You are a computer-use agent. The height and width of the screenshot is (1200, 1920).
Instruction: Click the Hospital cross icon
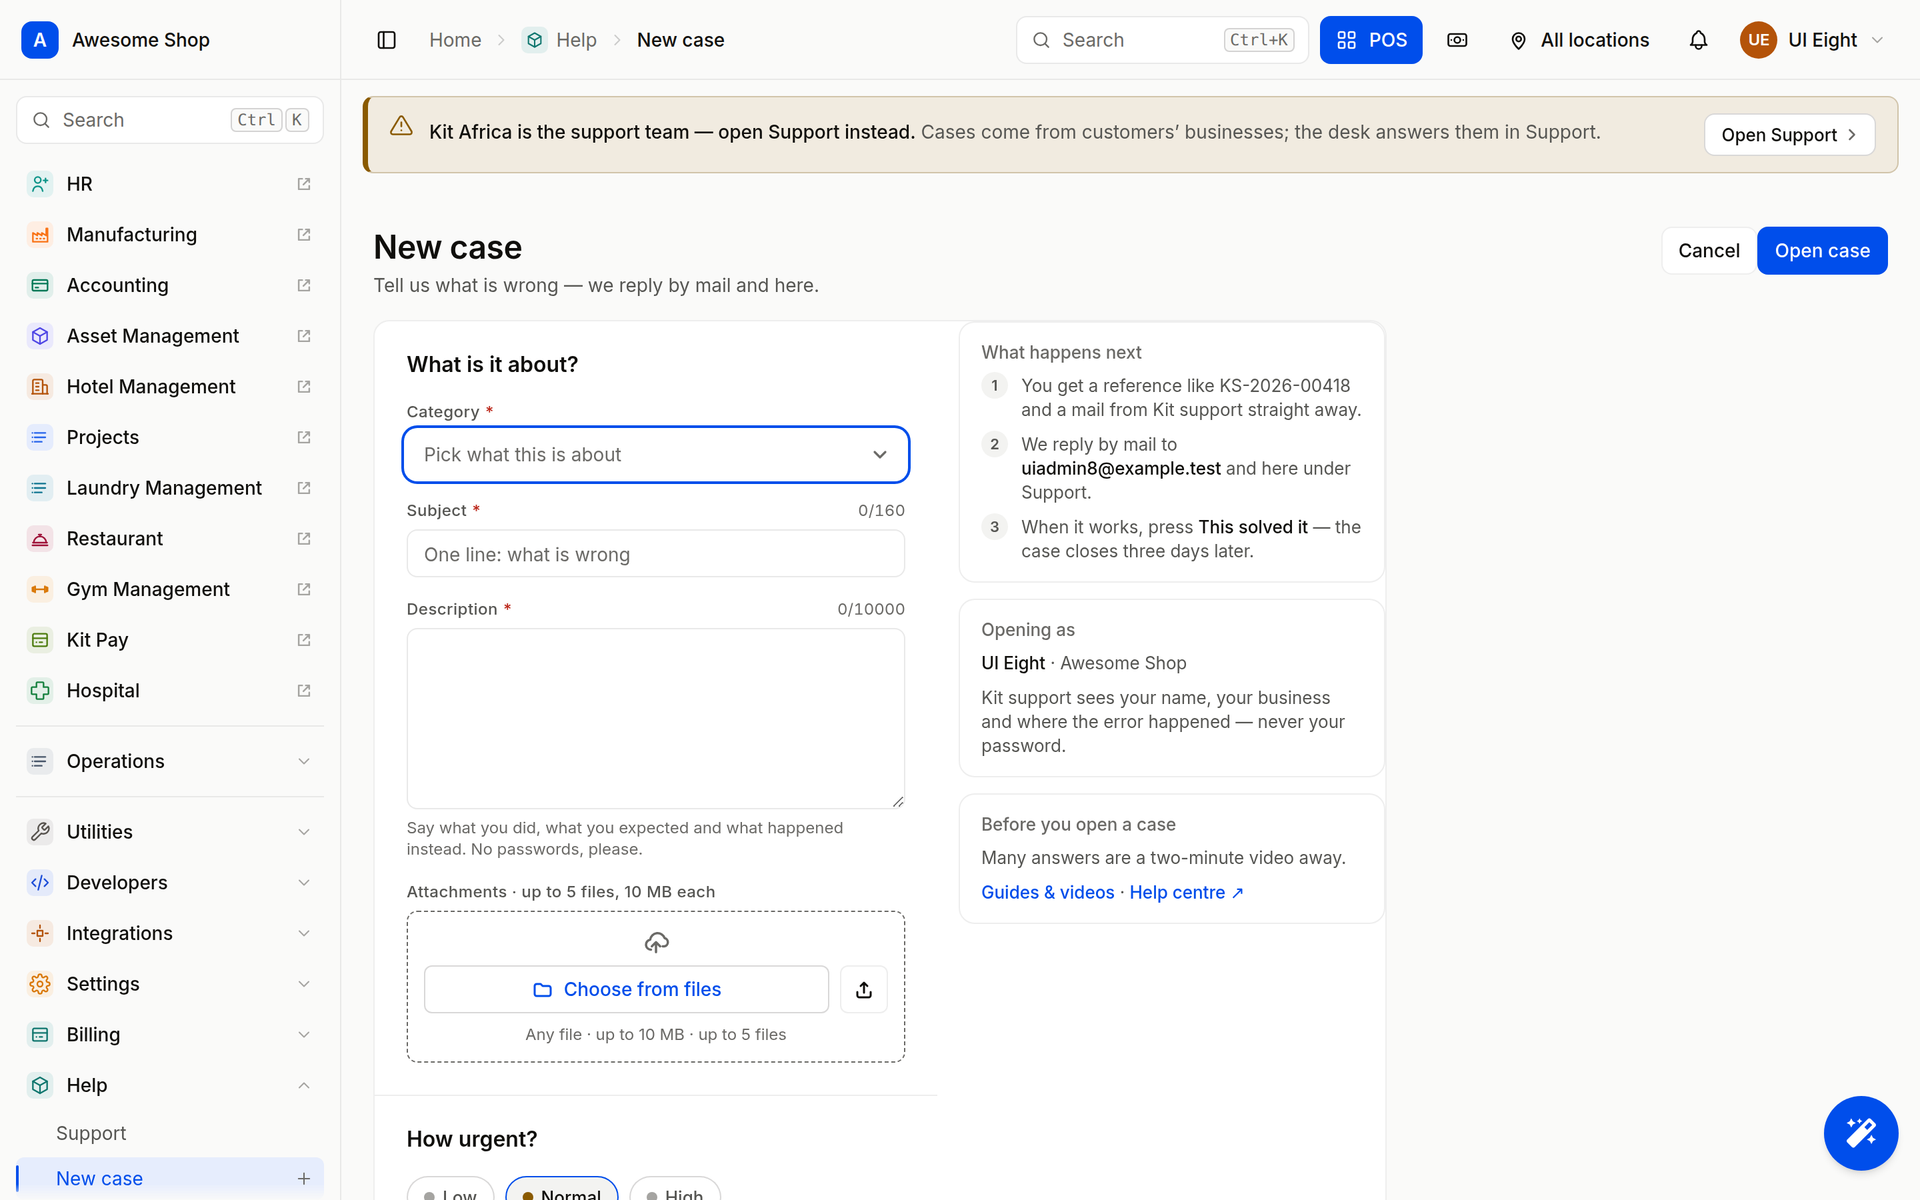click(40, 691)
